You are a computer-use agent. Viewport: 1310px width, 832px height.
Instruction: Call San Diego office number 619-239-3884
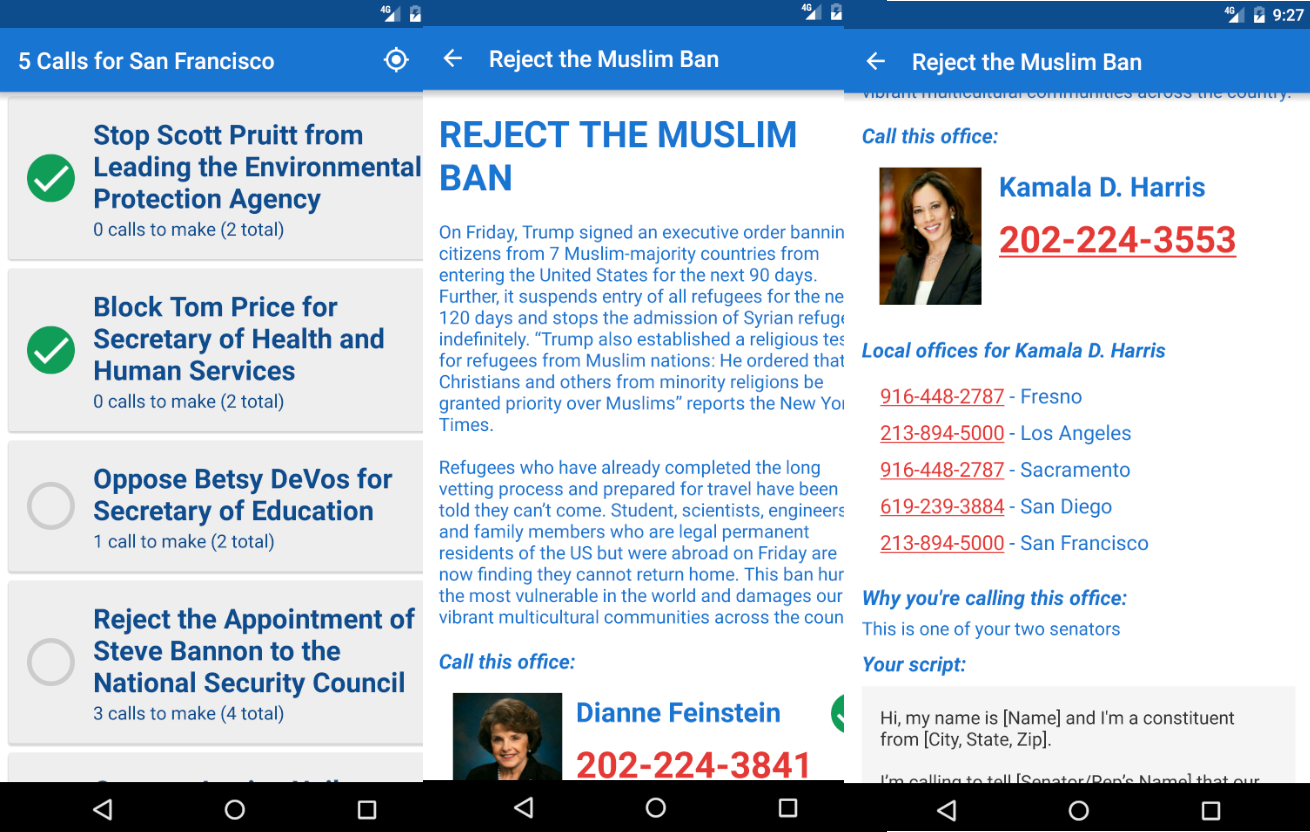pyautogui.click(x=942, y=507)
